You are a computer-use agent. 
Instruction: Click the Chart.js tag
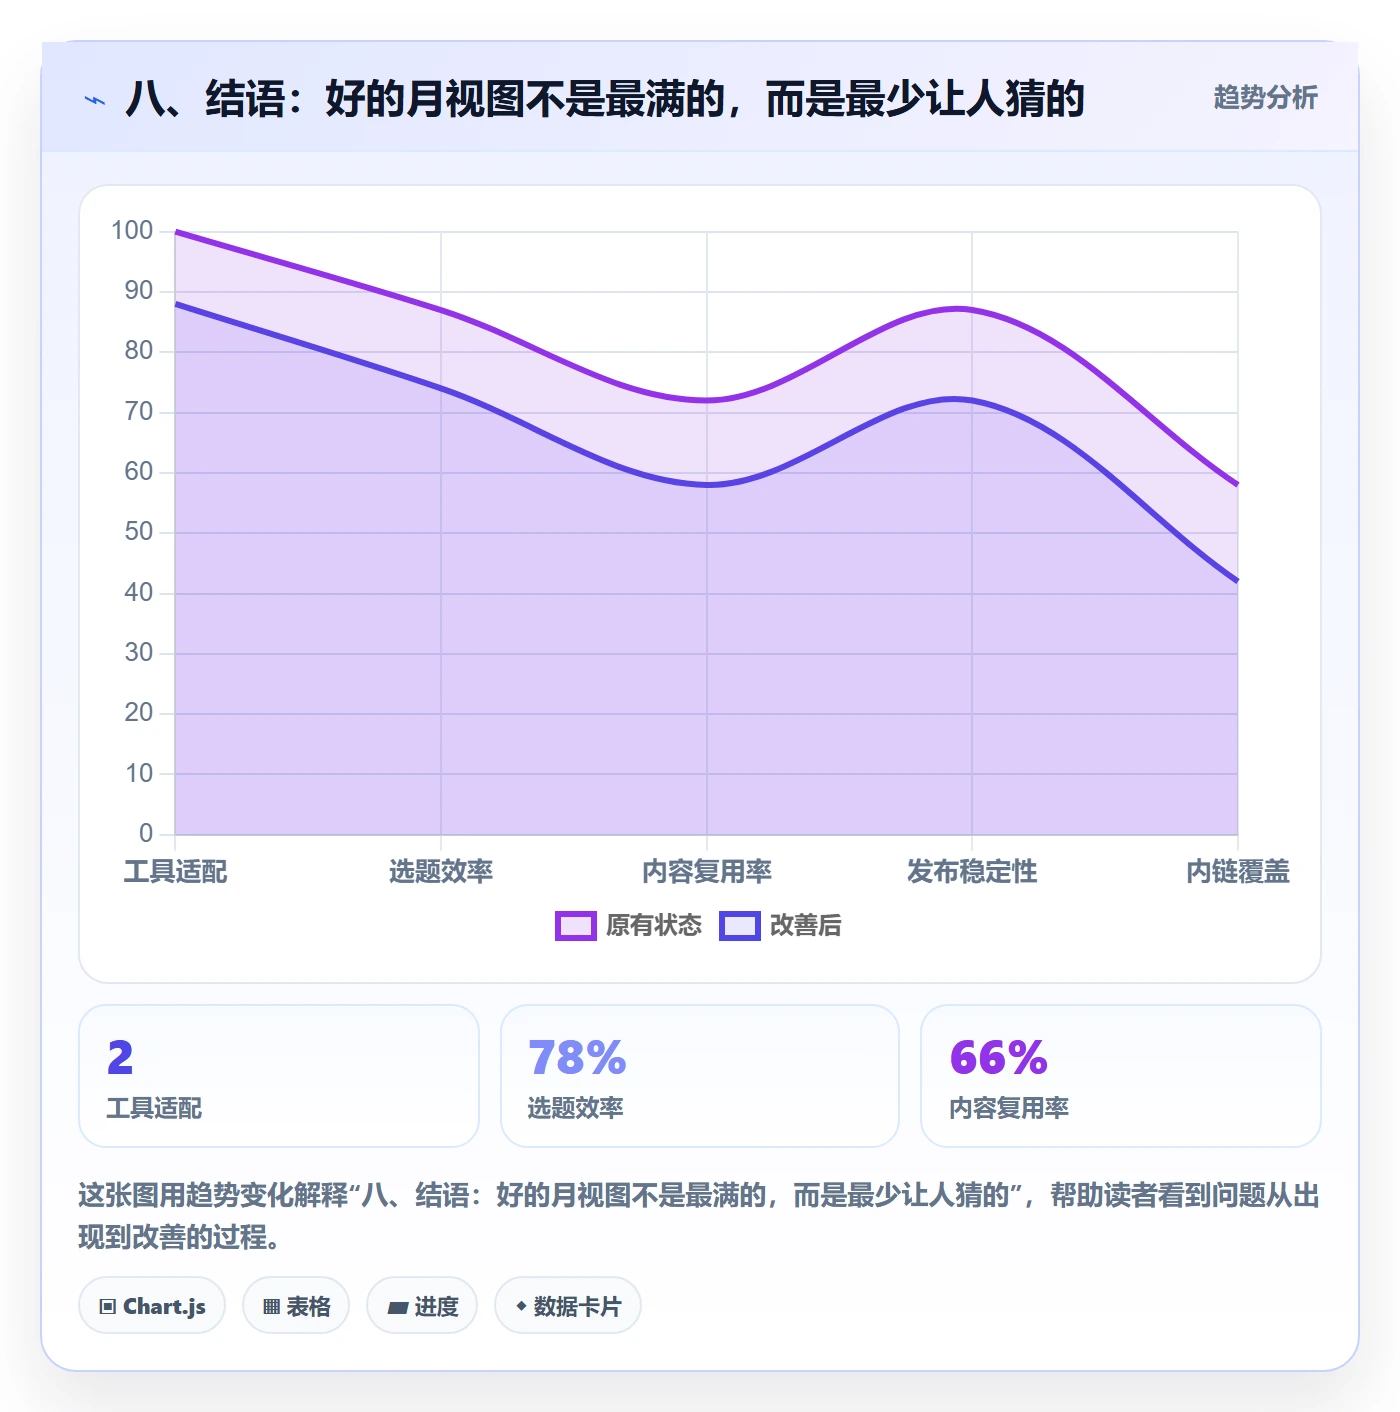pos(152,1306)
